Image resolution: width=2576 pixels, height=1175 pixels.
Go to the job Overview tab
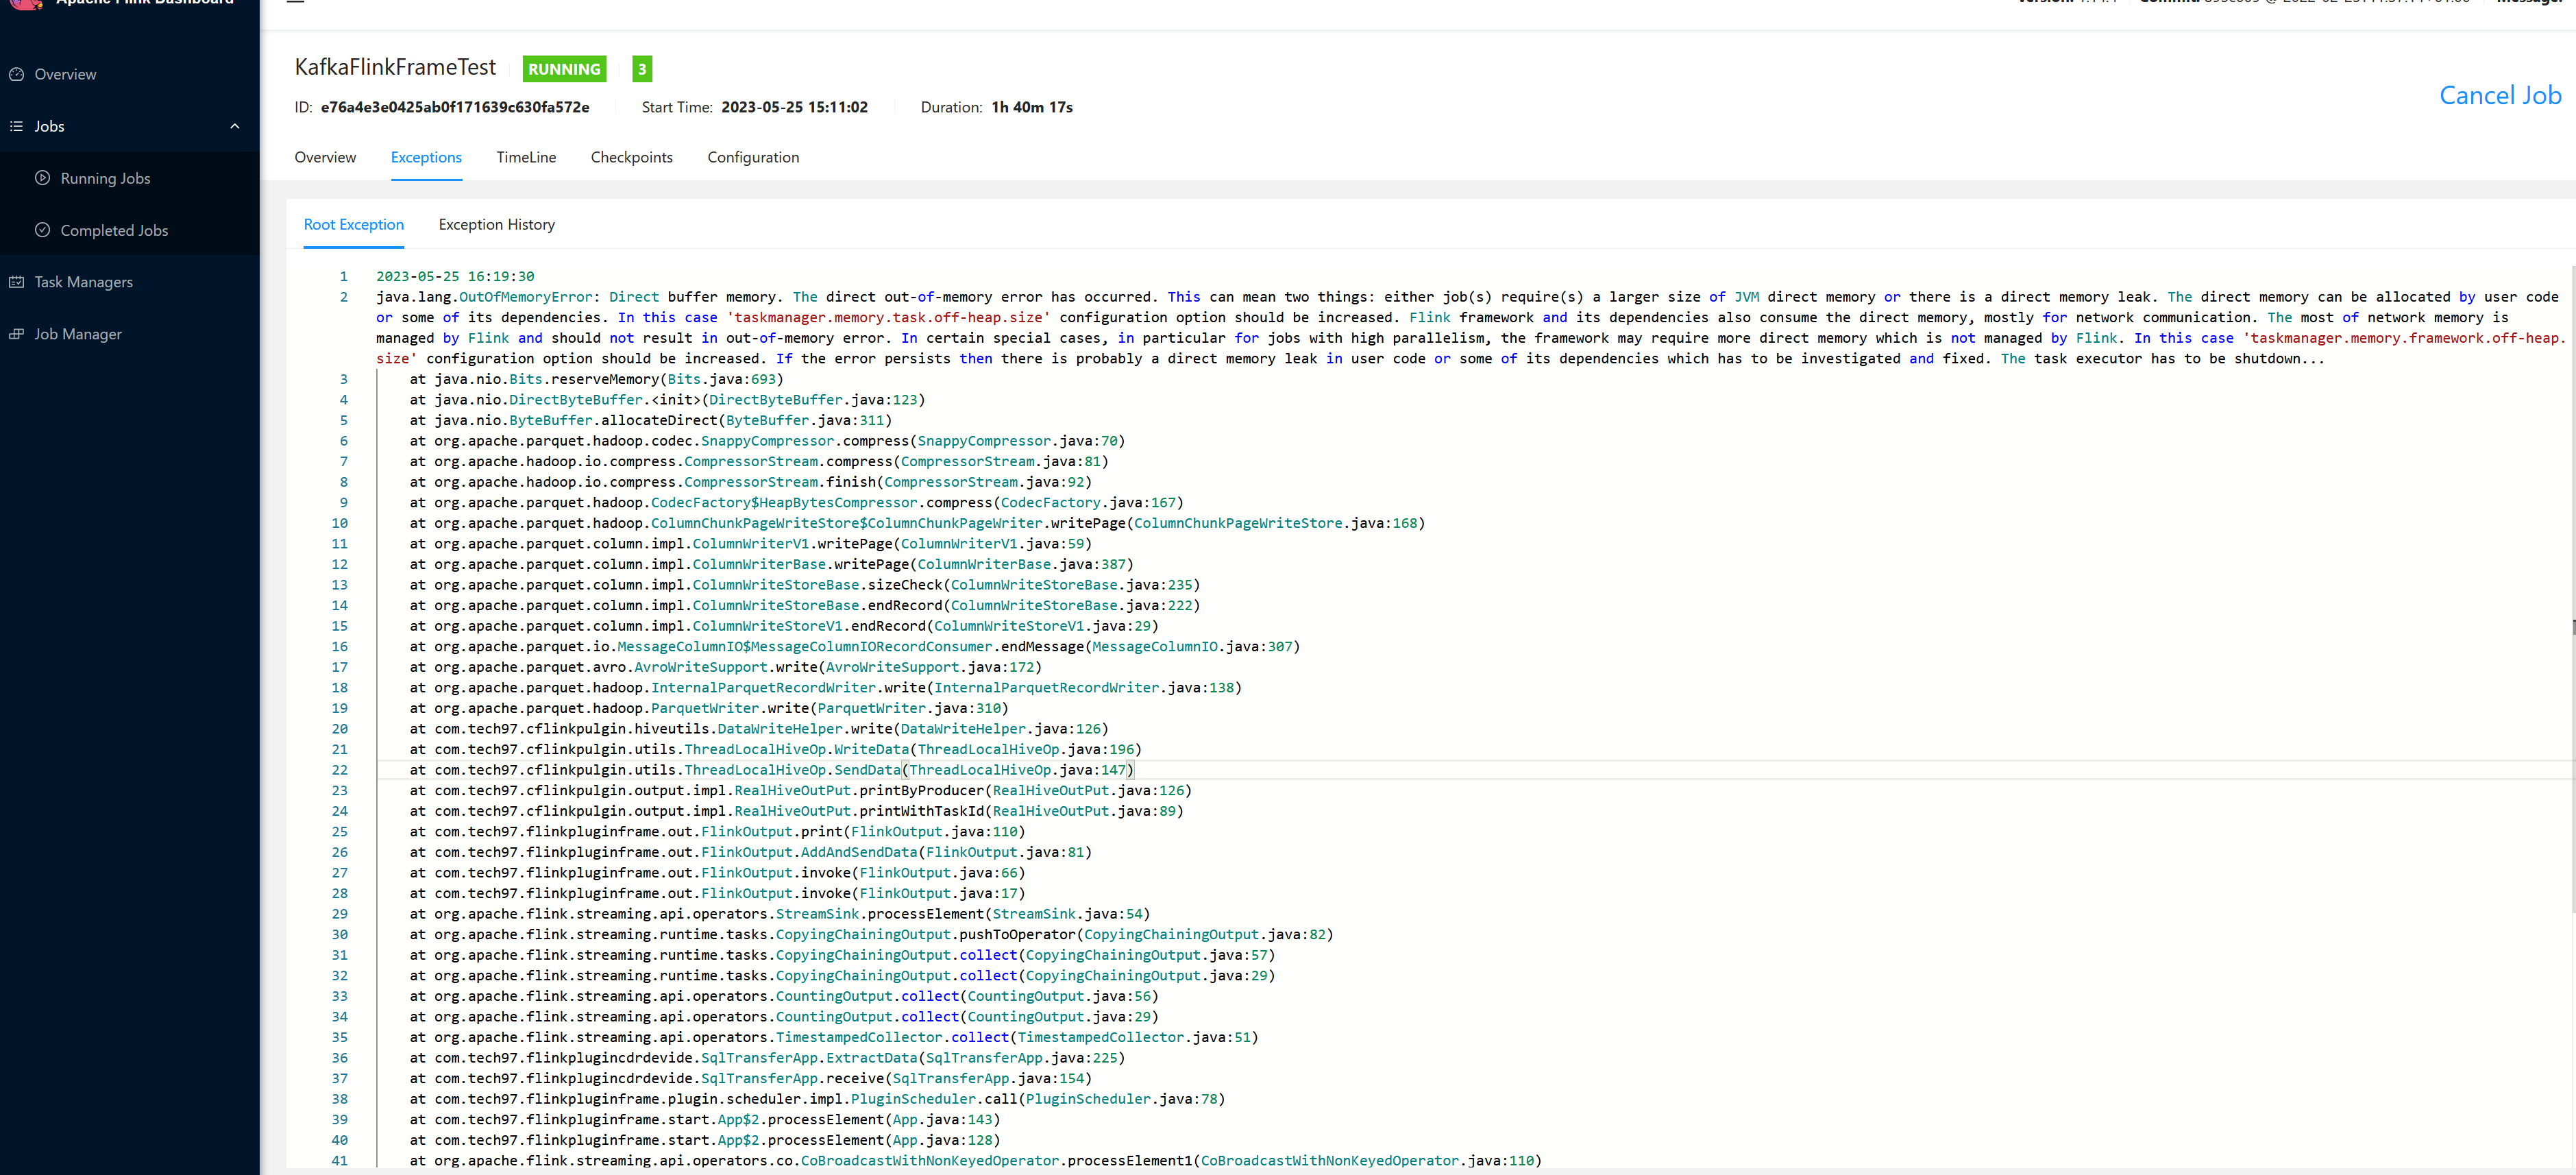point(325,157)
